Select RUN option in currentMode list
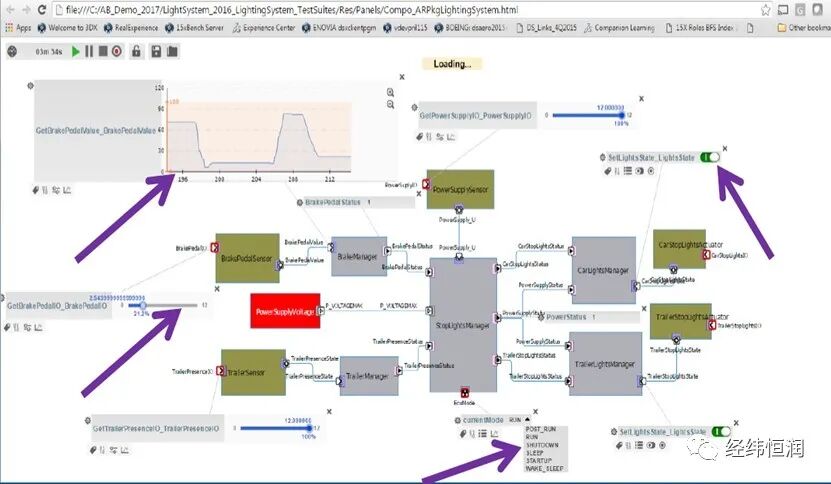831x484 pixels. click(x=532, y=437)
